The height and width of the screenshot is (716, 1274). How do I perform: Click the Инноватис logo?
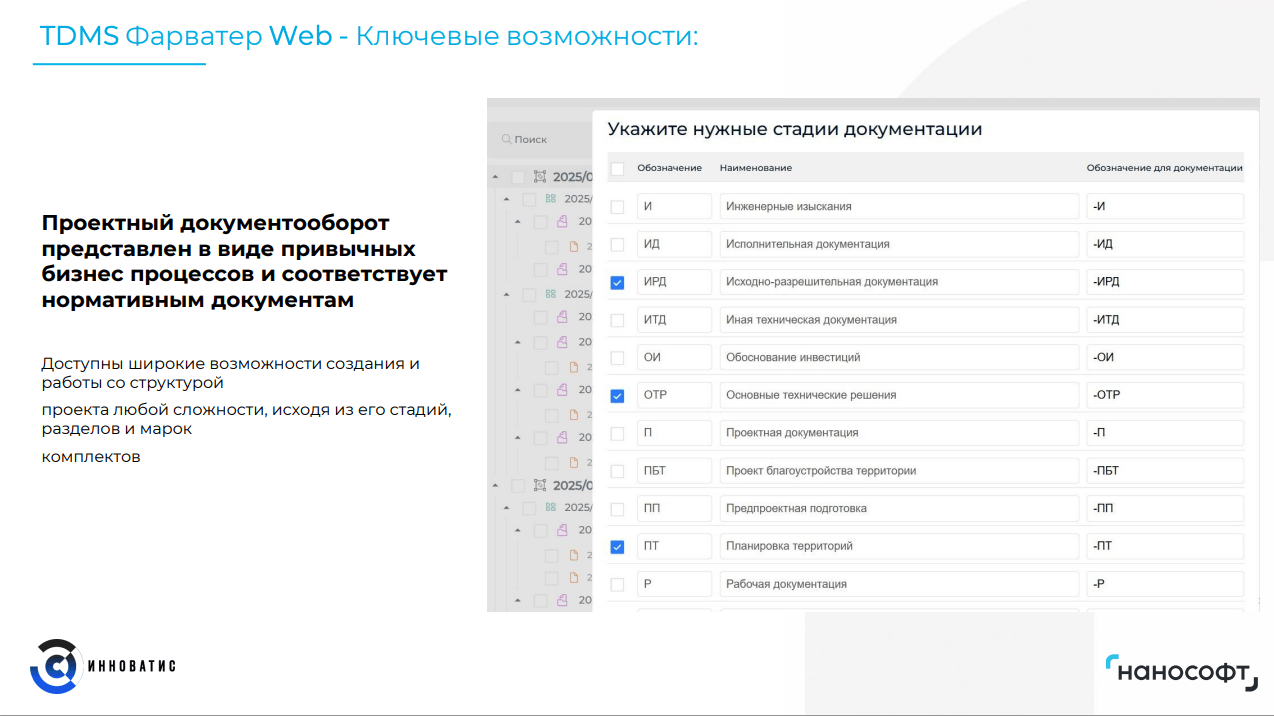coord(103,666)
